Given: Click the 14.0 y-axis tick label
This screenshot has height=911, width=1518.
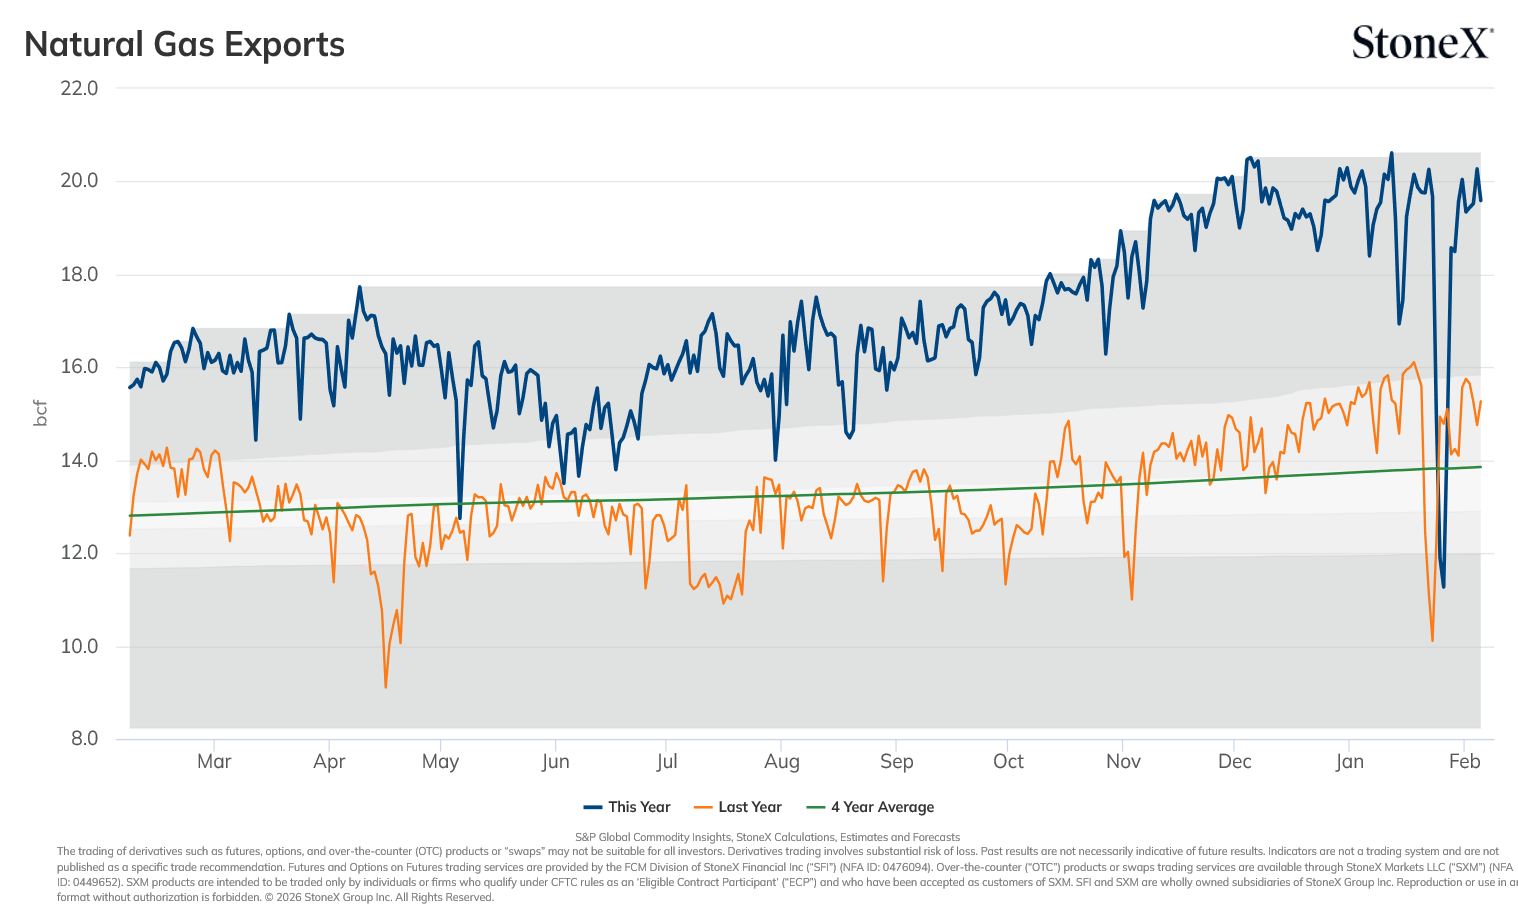Looking at the screenshot, I should pyautogui.click(x=79, y=460).
